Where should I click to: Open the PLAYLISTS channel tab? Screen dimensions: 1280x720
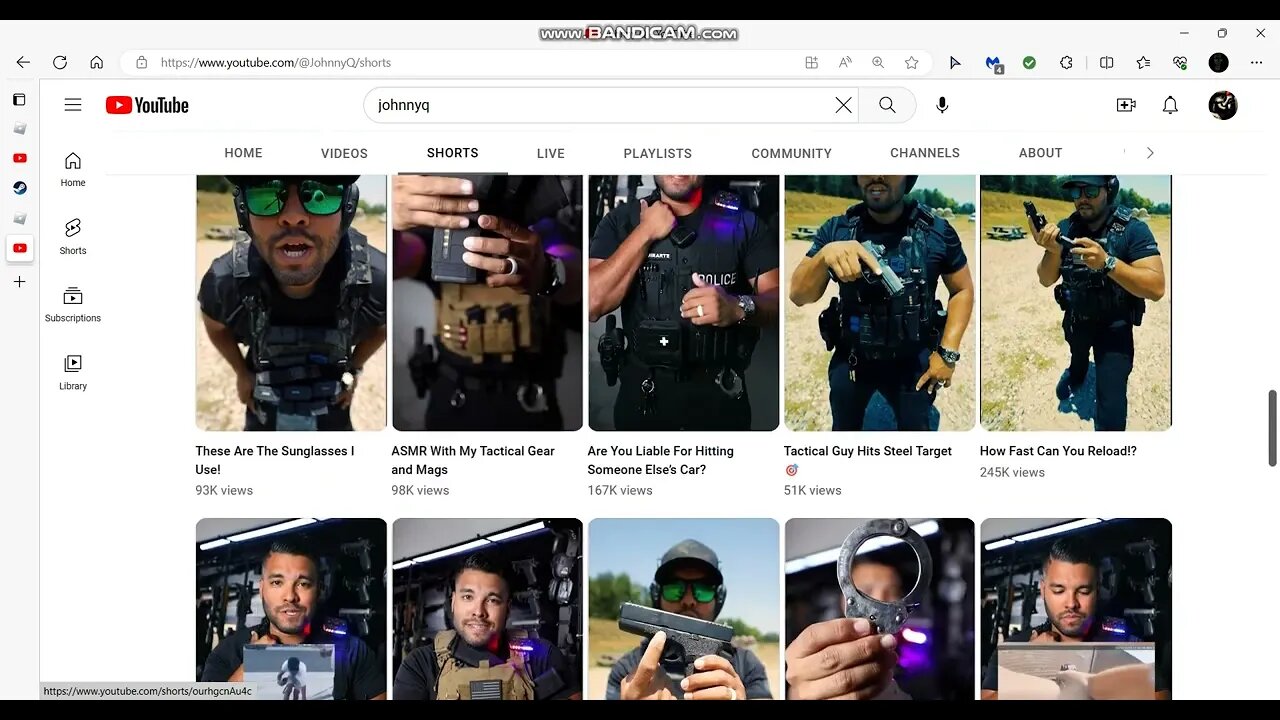[657, 153]
